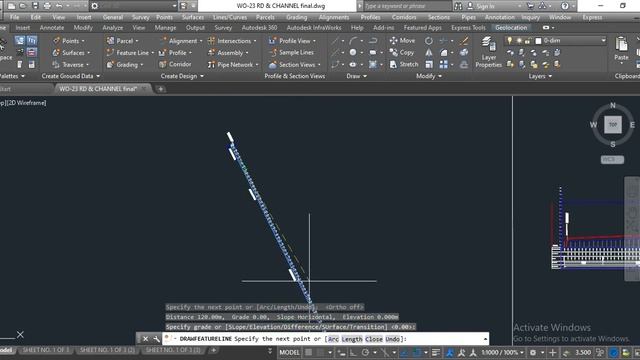Screen dimensions: 640x360
Task: Choose the Undo command option
Action: tap(392, 339)
